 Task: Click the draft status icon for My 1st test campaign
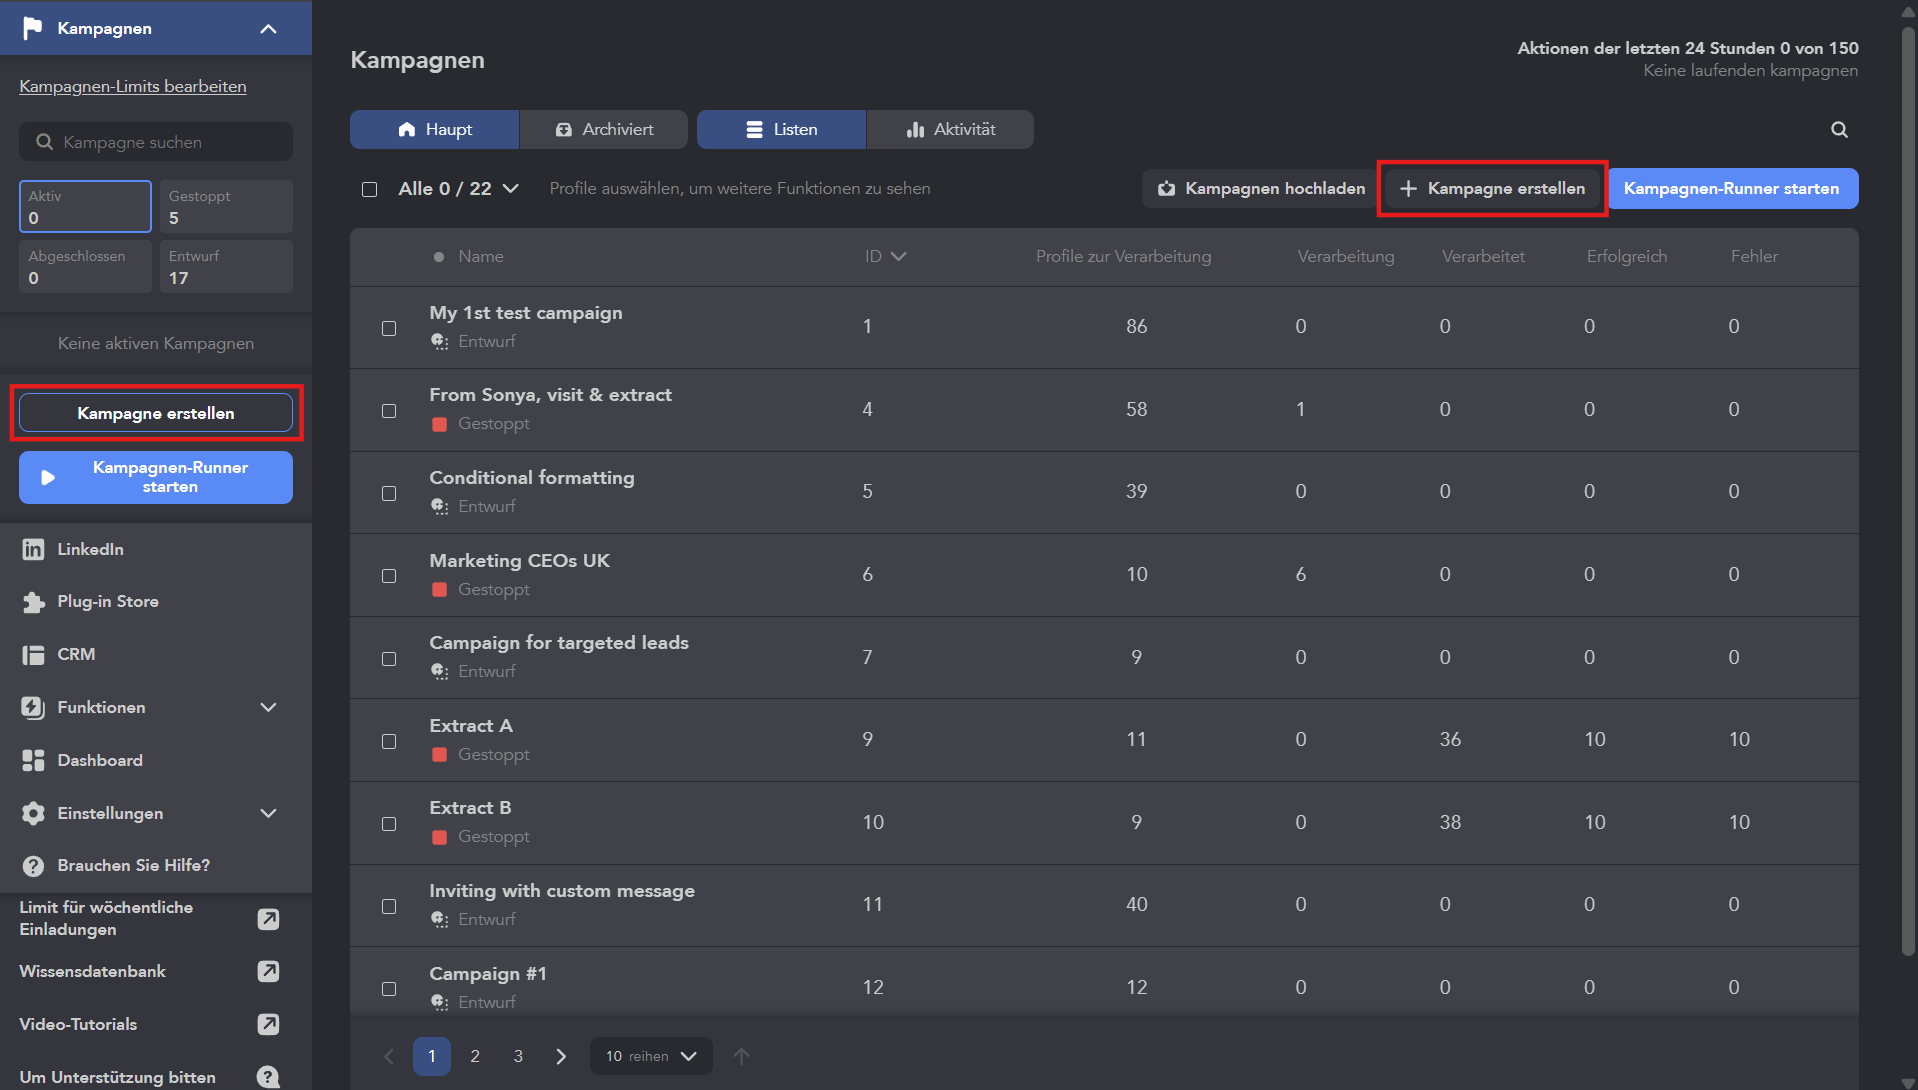(439, 342)
